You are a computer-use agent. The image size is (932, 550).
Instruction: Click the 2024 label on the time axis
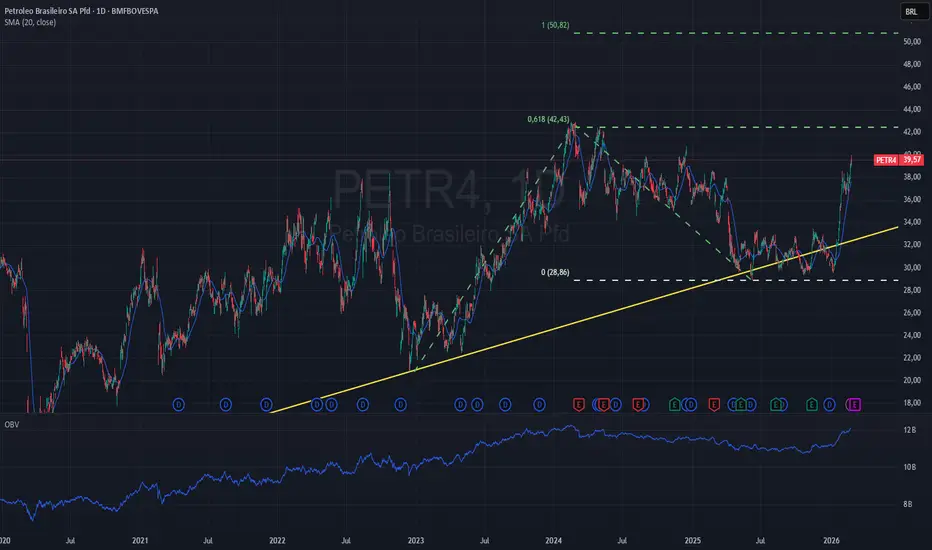(553, 540)
